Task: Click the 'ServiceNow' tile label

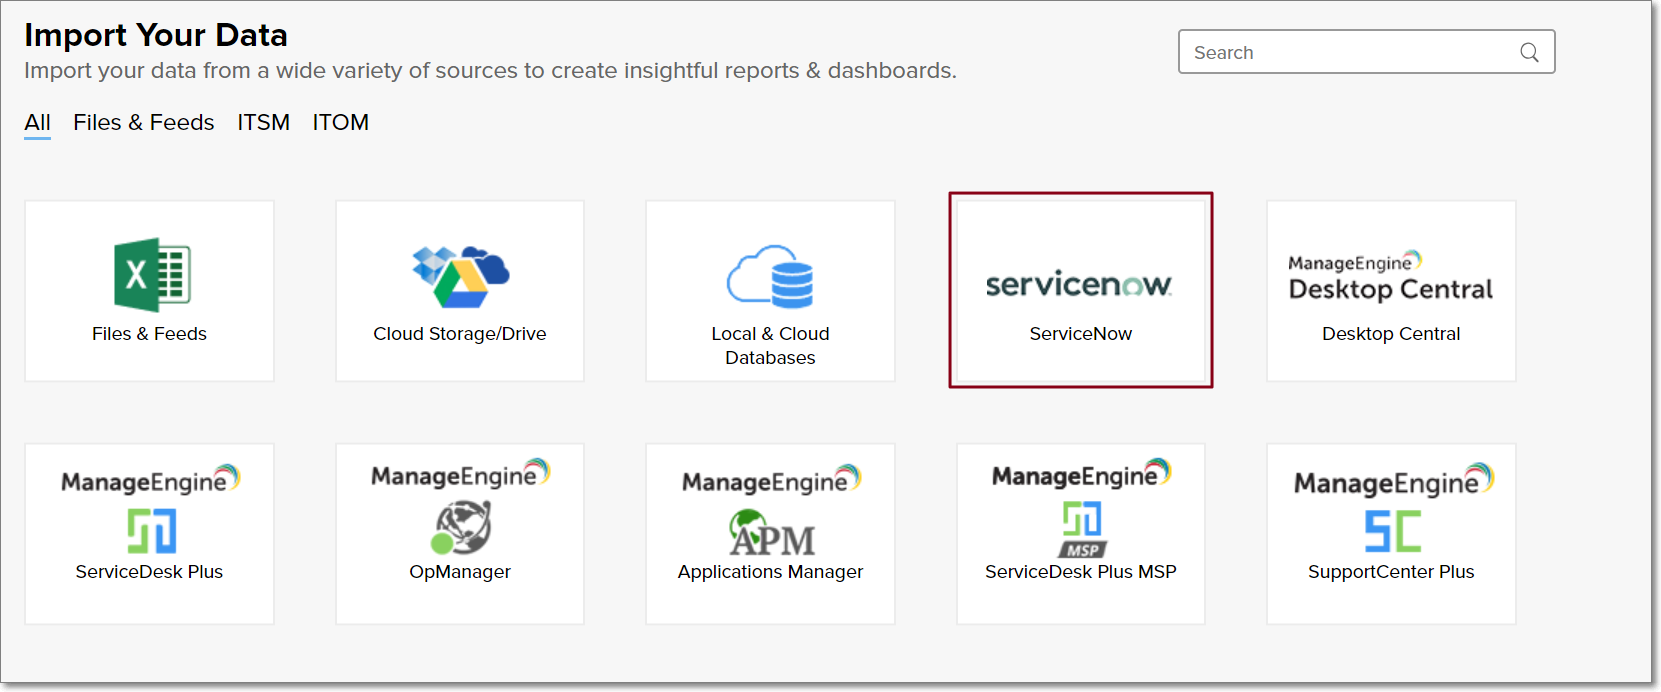Action: coord(1081,334)
